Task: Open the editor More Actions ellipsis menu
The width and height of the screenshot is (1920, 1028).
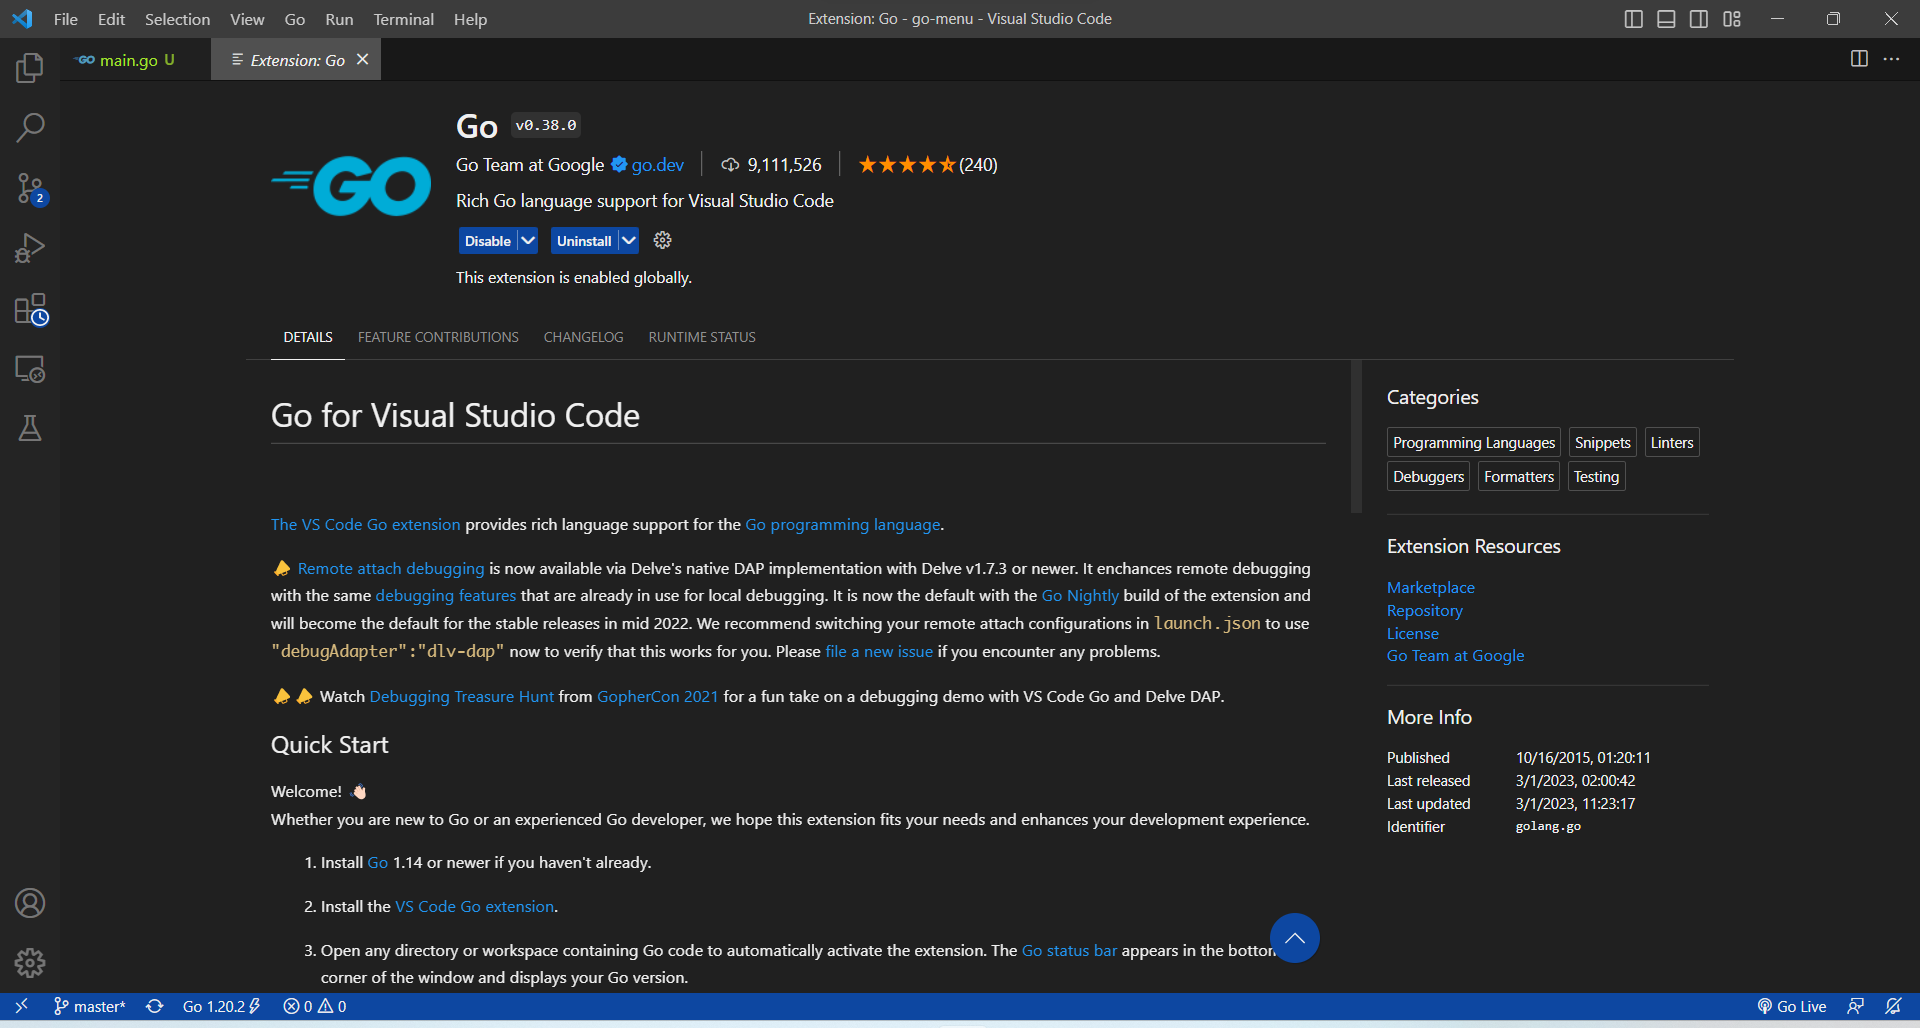Action: point(1891,59)
